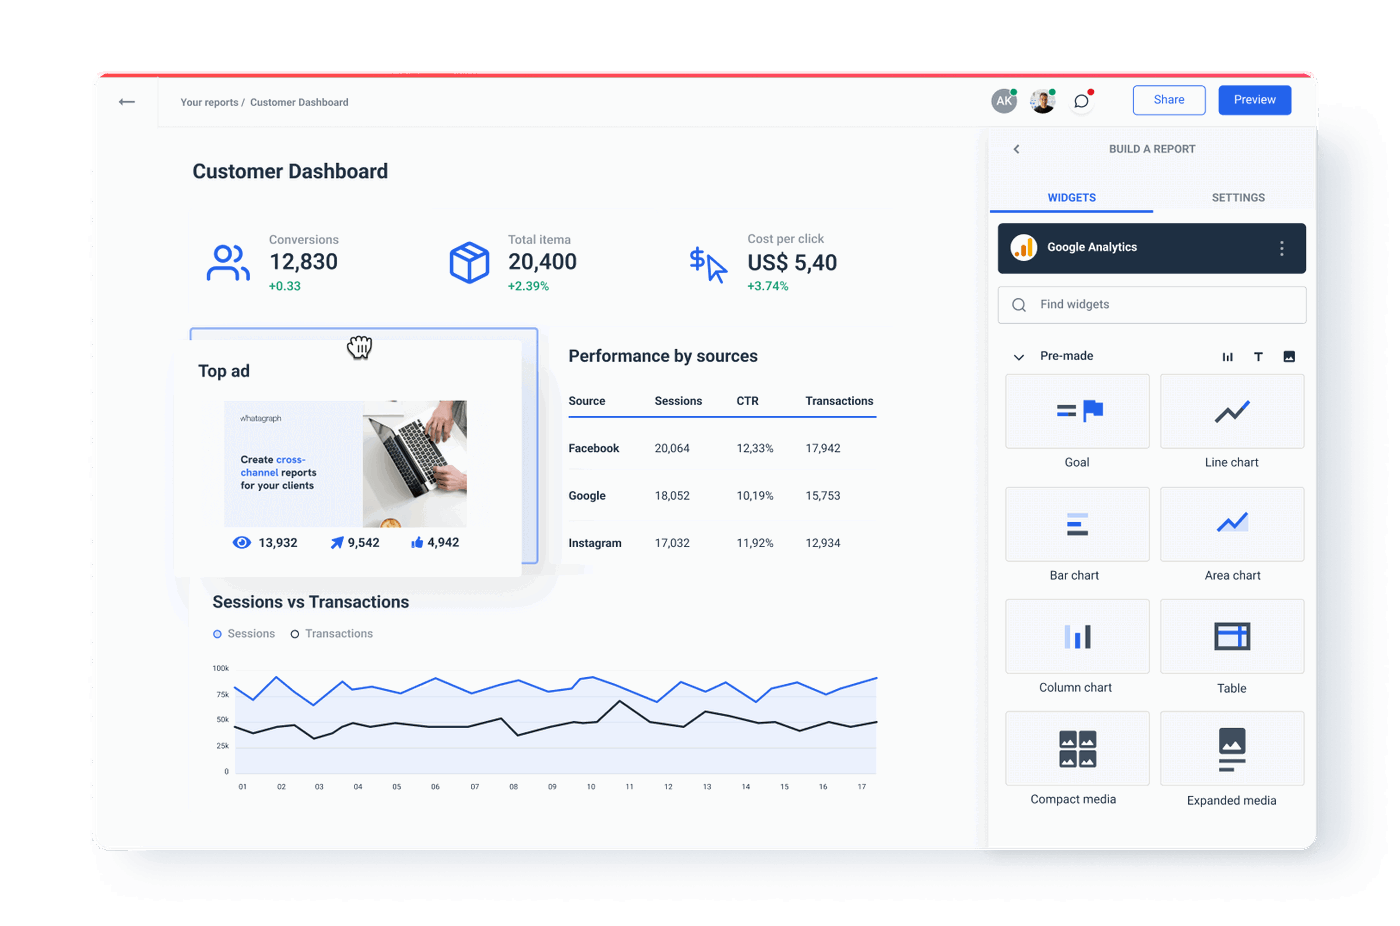The width and height of the screenshot is (1400, 926).
Task: Collapse the Pre-made widgets section
Action: point(1018,356)
